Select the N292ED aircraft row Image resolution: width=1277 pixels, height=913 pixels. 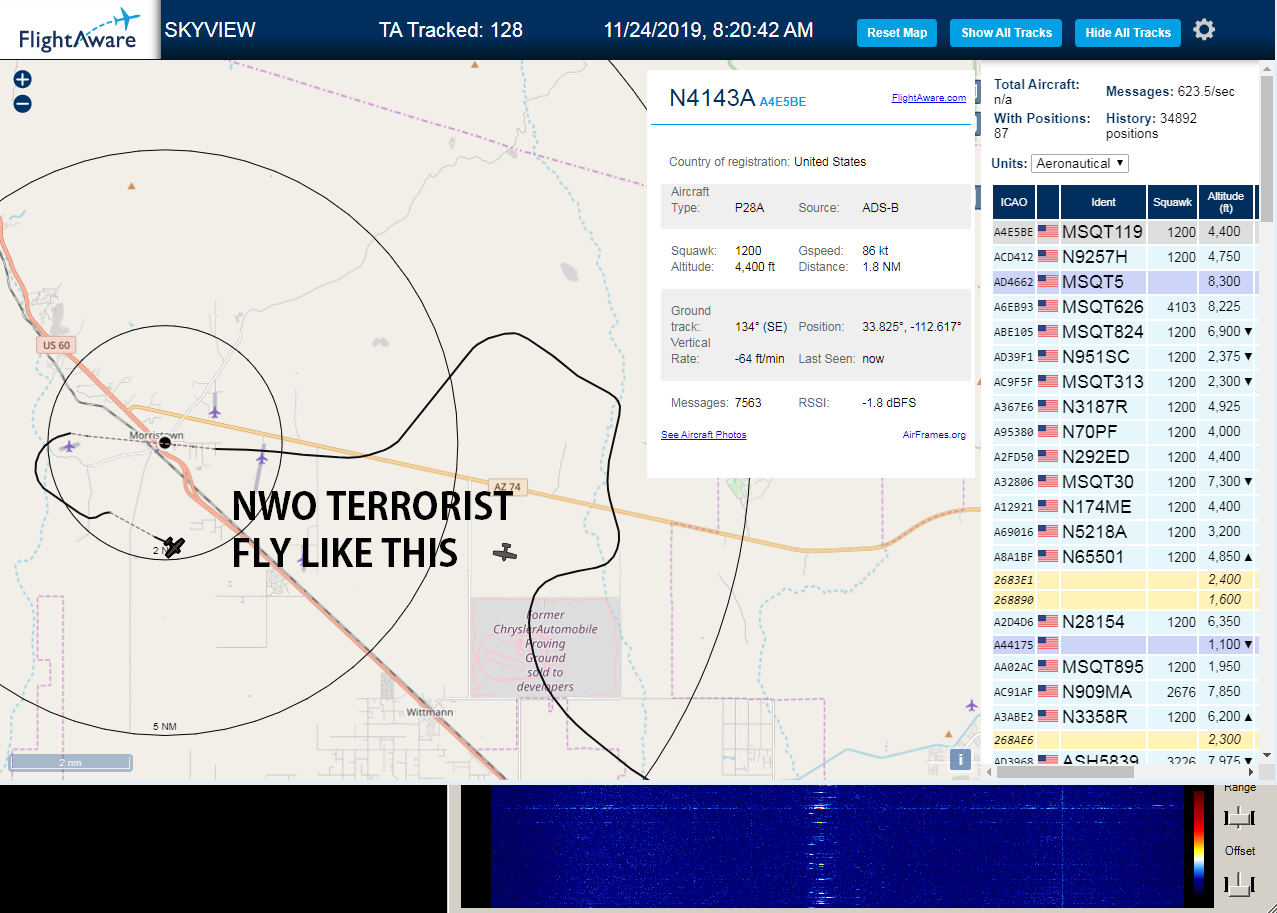pos(1124,457)
